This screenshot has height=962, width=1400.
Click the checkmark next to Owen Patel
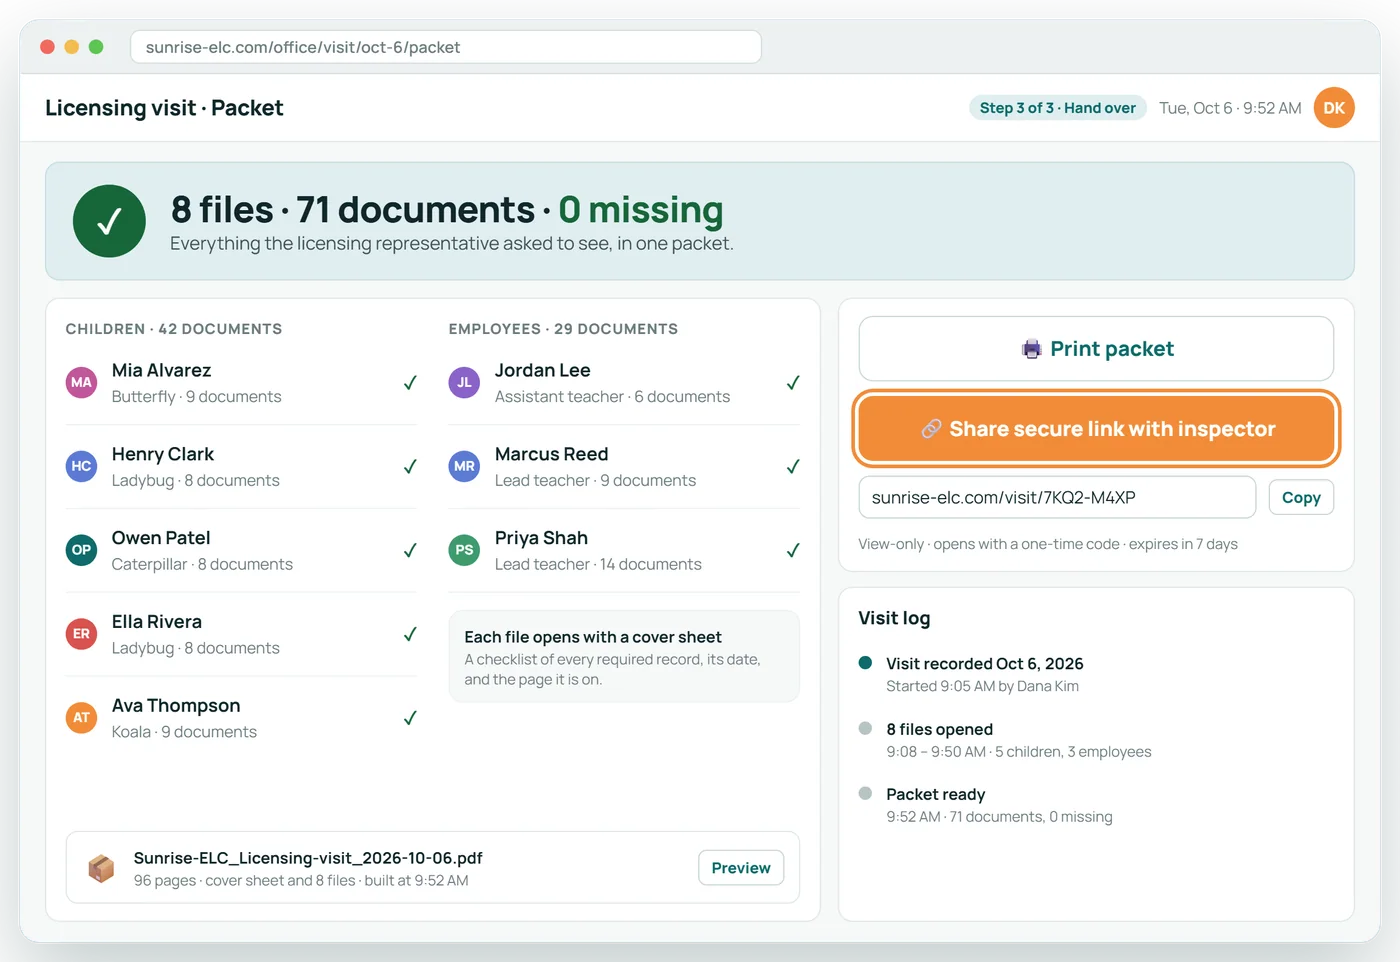pyautogui.click(x=410, y=550)
